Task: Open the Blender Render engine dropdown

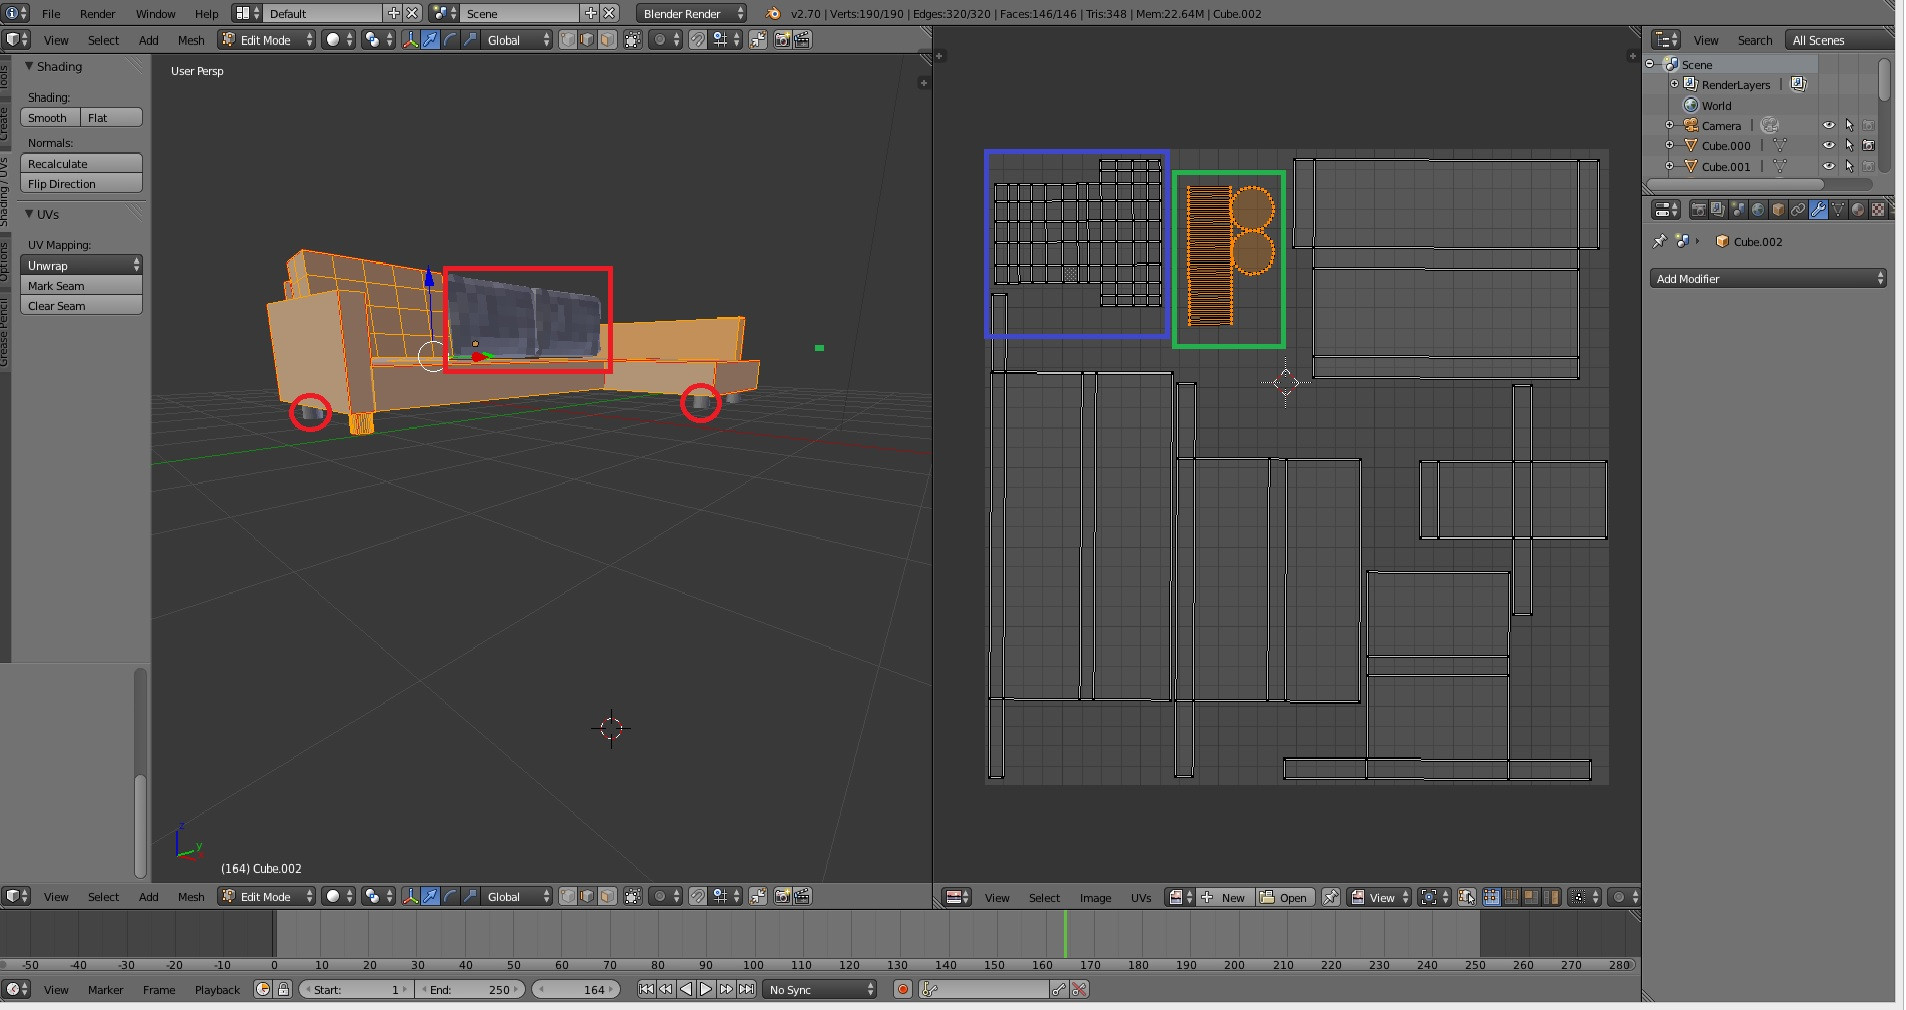Action: pos(692,13)
